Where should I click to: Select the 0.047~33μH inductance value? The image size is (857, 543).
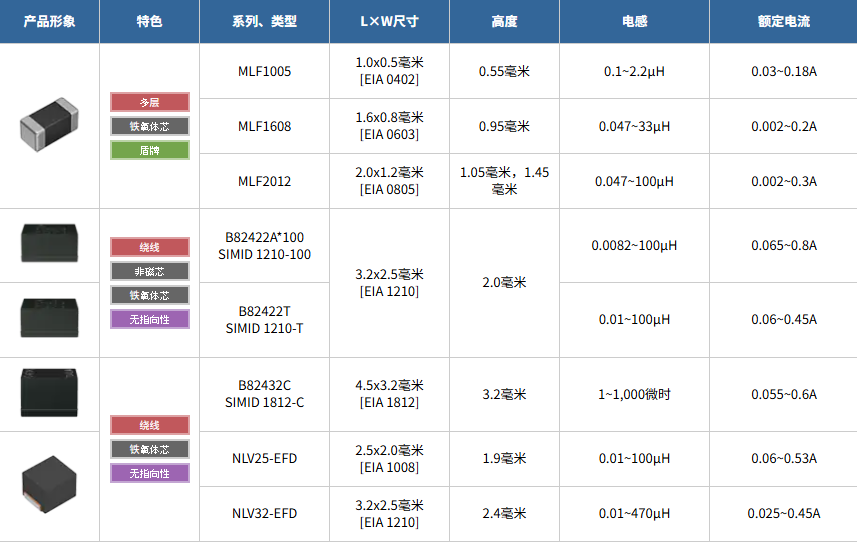coord(634,126)
